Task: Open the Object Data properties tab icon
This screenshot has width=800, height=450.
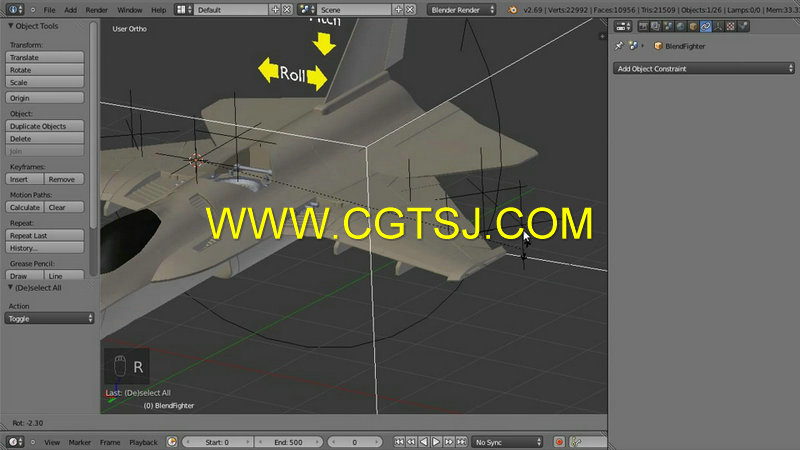Action: [718, 26]
